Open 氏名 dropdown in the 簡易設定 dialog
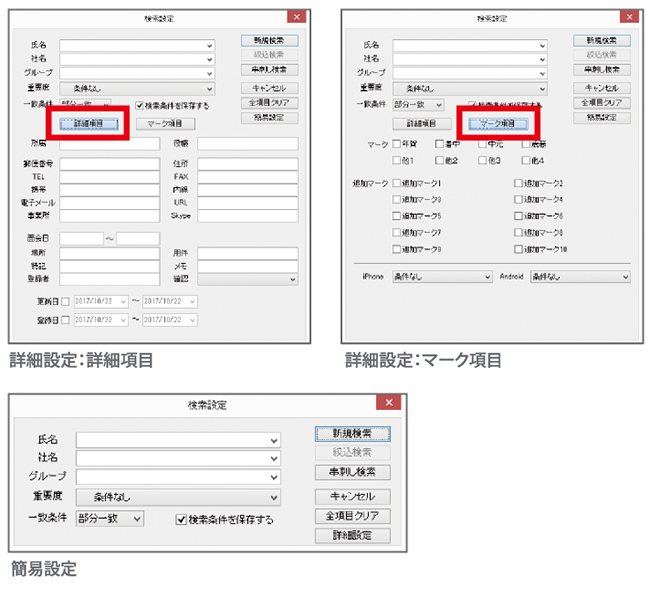Viewport: 650px width, 598px height. [x=274, y=441]
